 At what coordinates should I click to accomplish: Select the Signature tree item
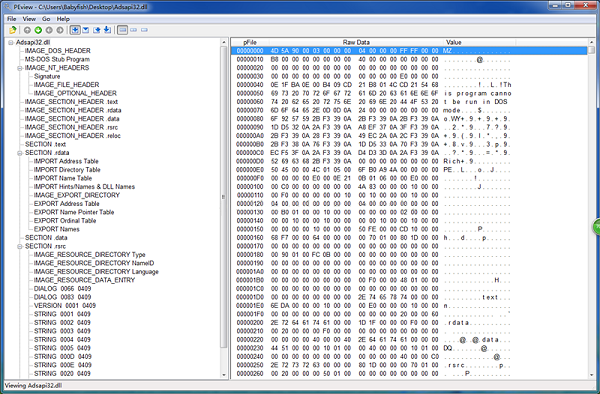[x=47, y=76]
